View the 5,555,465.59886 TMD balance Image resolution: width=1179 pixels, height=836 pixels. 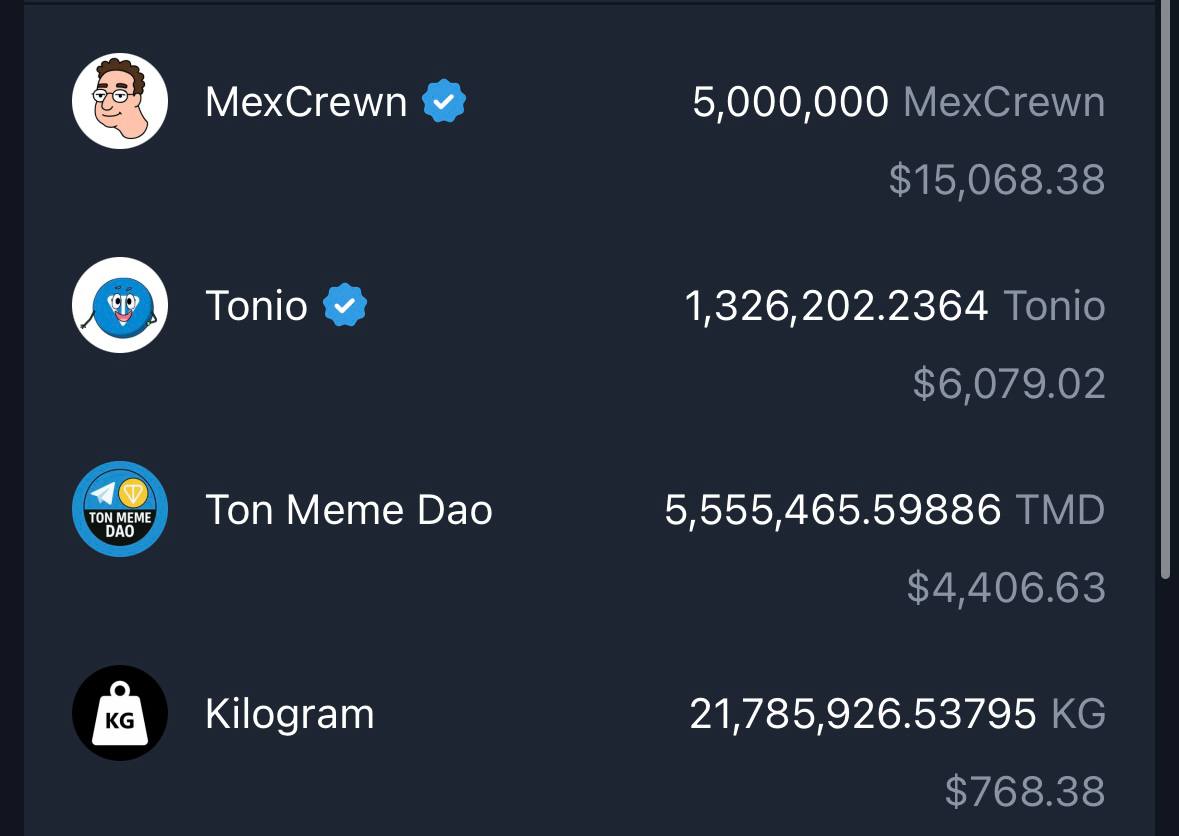click(x=885, y=510)
